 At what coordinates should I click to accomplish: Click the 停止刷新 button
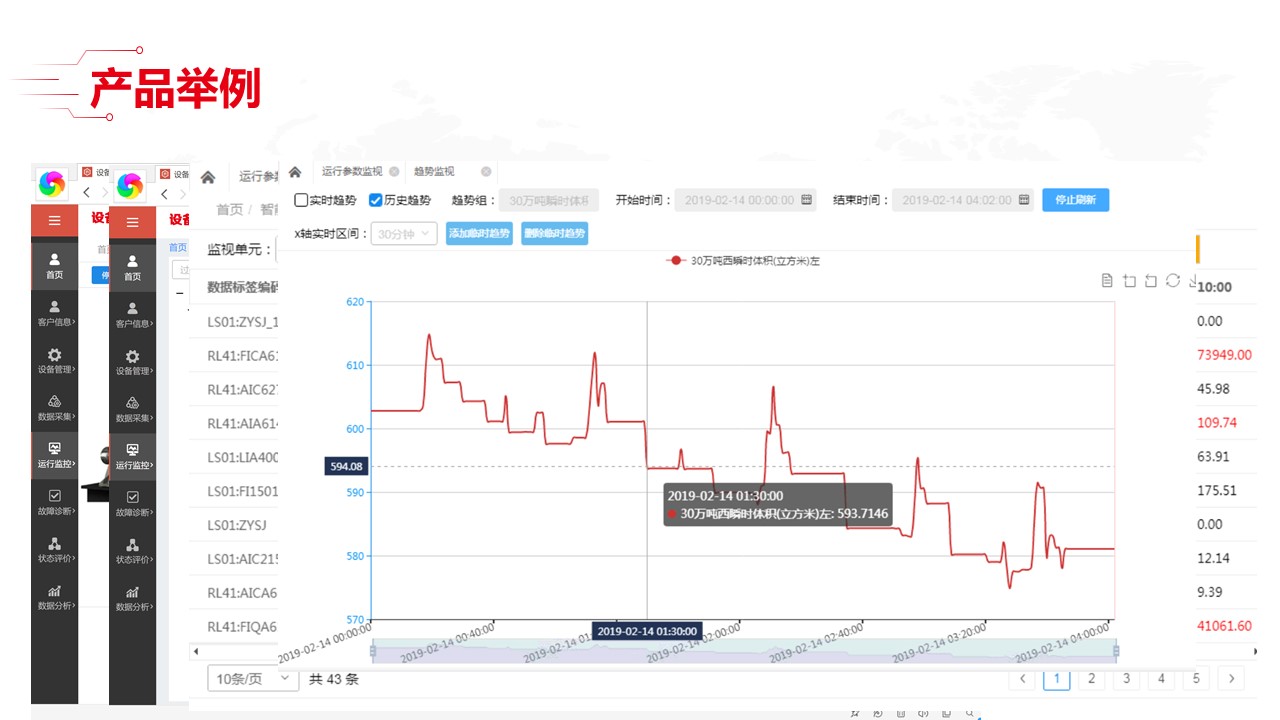coord(1075,200)
